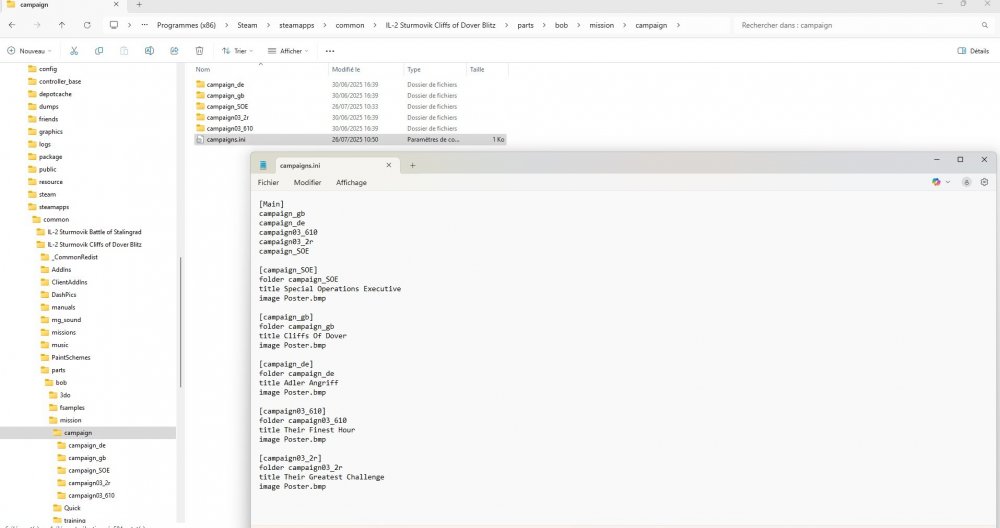The height and width of the screenshot is (528, 1000).
Task: Toggle the Détails pane button
Action: (x=972, y=50)
